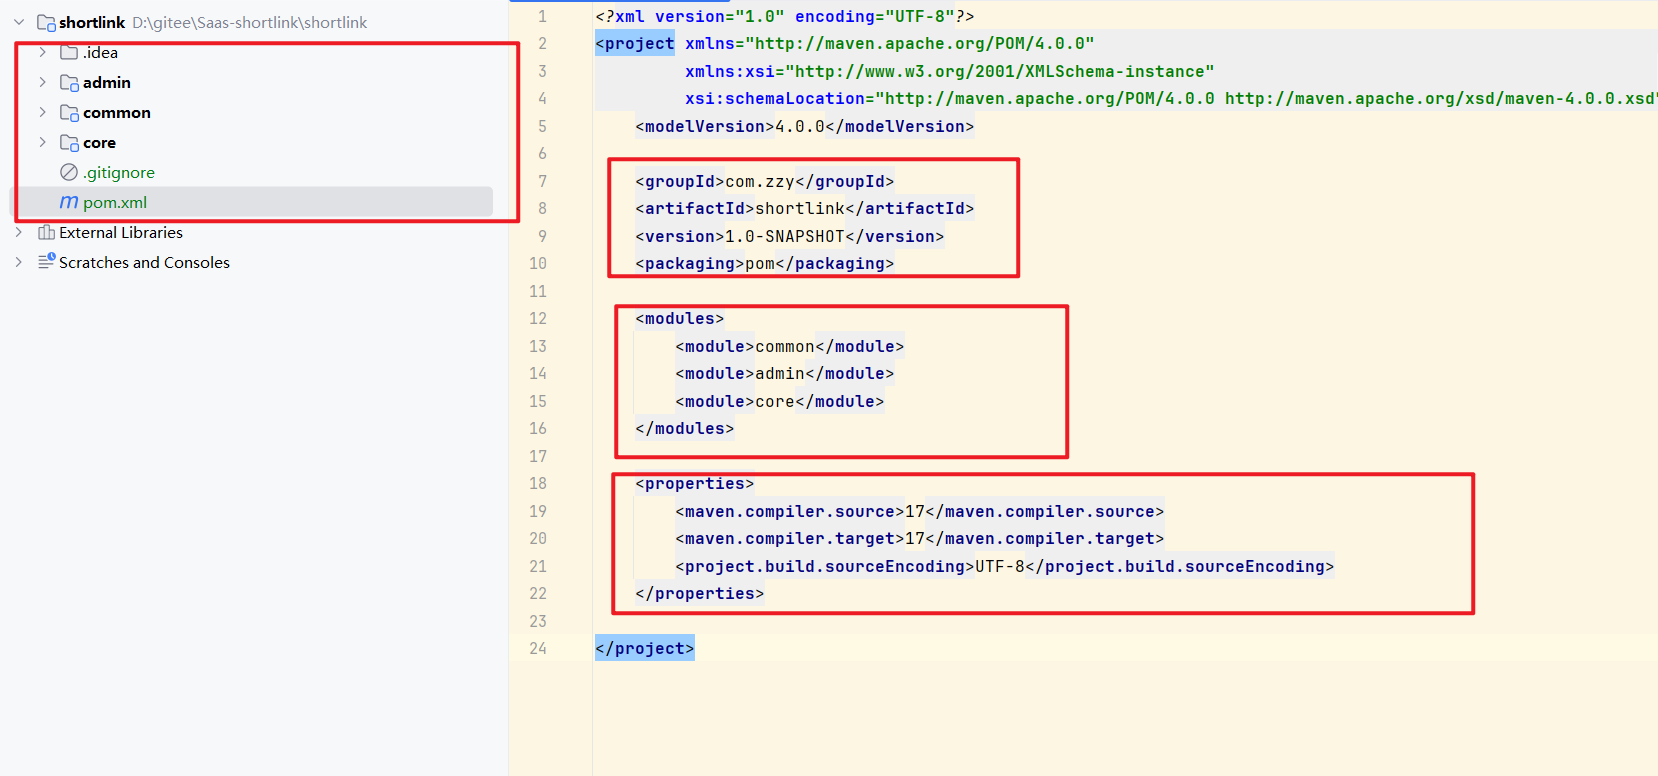The width and height of the screenshot is (1658, 776).
Task: Click line number 12 in gutter
Action: (x=538, y=318)
